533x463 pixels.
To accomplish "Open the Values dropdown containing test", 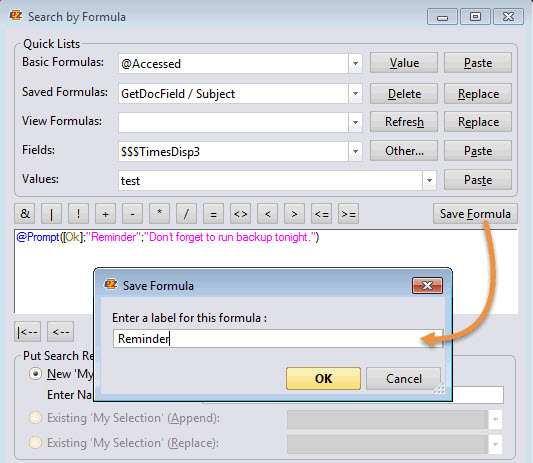I will click(x=429, y=181).
